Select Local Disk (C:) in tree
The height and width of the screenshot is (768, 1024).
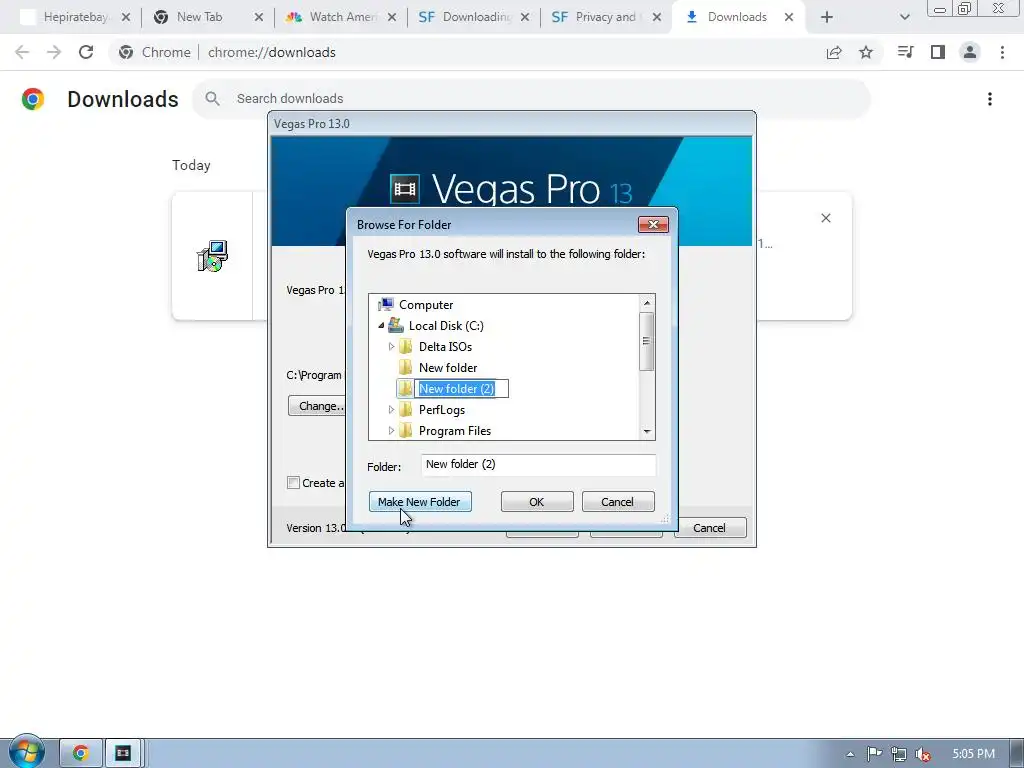click(446, 326)
